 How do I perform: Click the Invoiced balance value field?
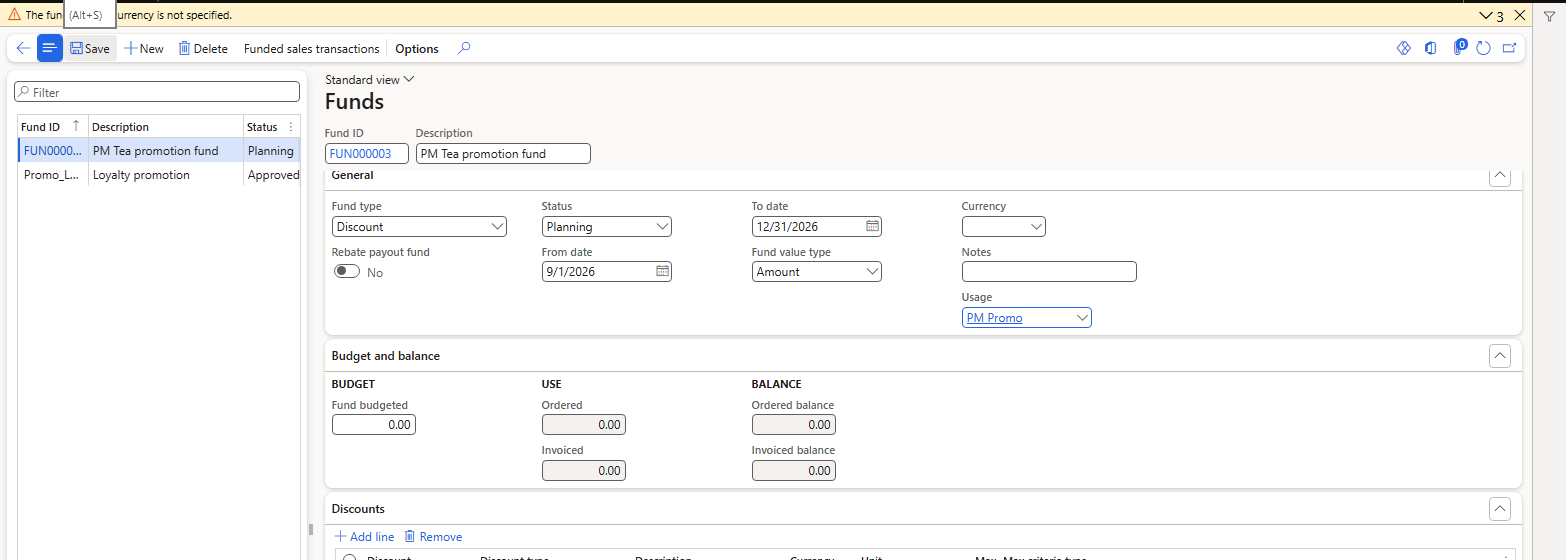pos(794,469)
